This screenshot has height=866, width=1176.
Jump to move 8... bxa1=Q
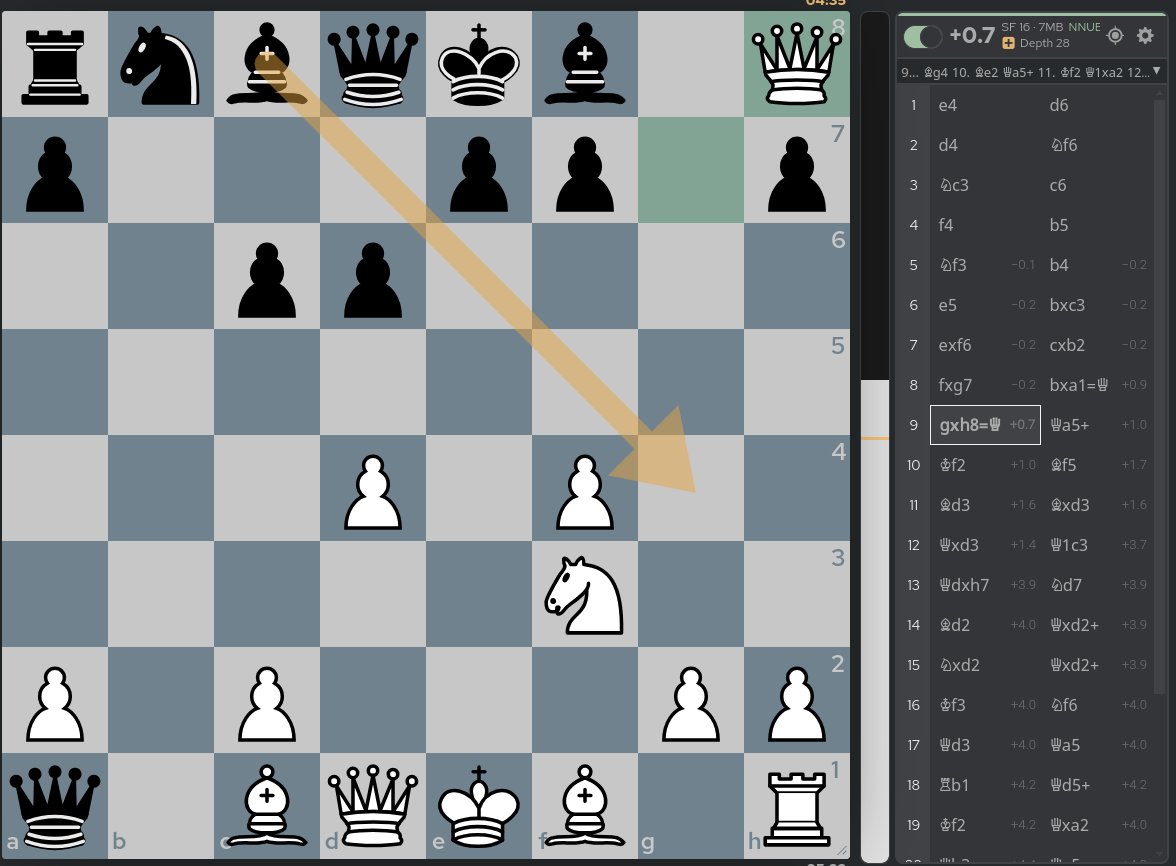coord(1096,385)
